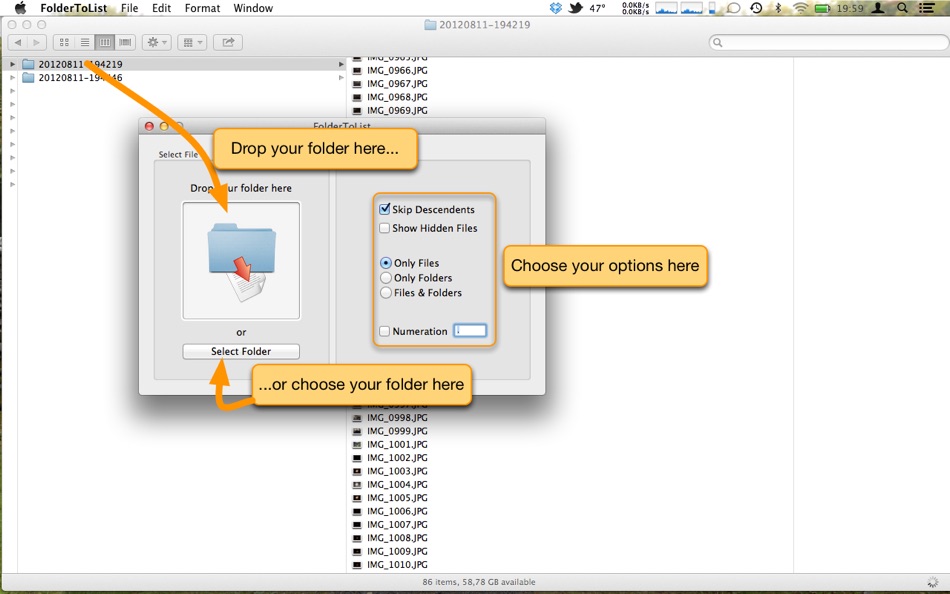This screenshot has width=950, height=594.
Task: Select file IMG_1002.JPG
Action: 397,458
